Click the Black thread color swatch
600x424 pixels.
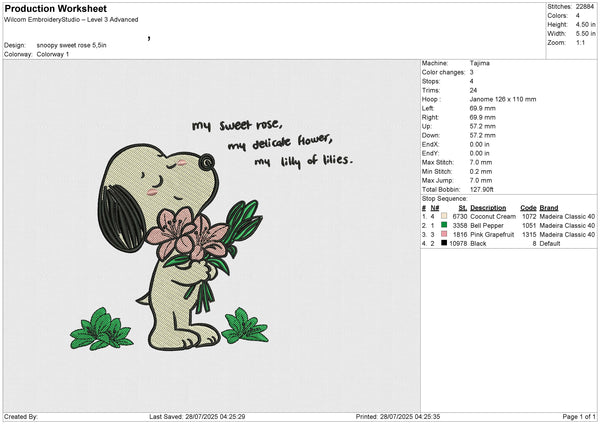tap(444, 243)
